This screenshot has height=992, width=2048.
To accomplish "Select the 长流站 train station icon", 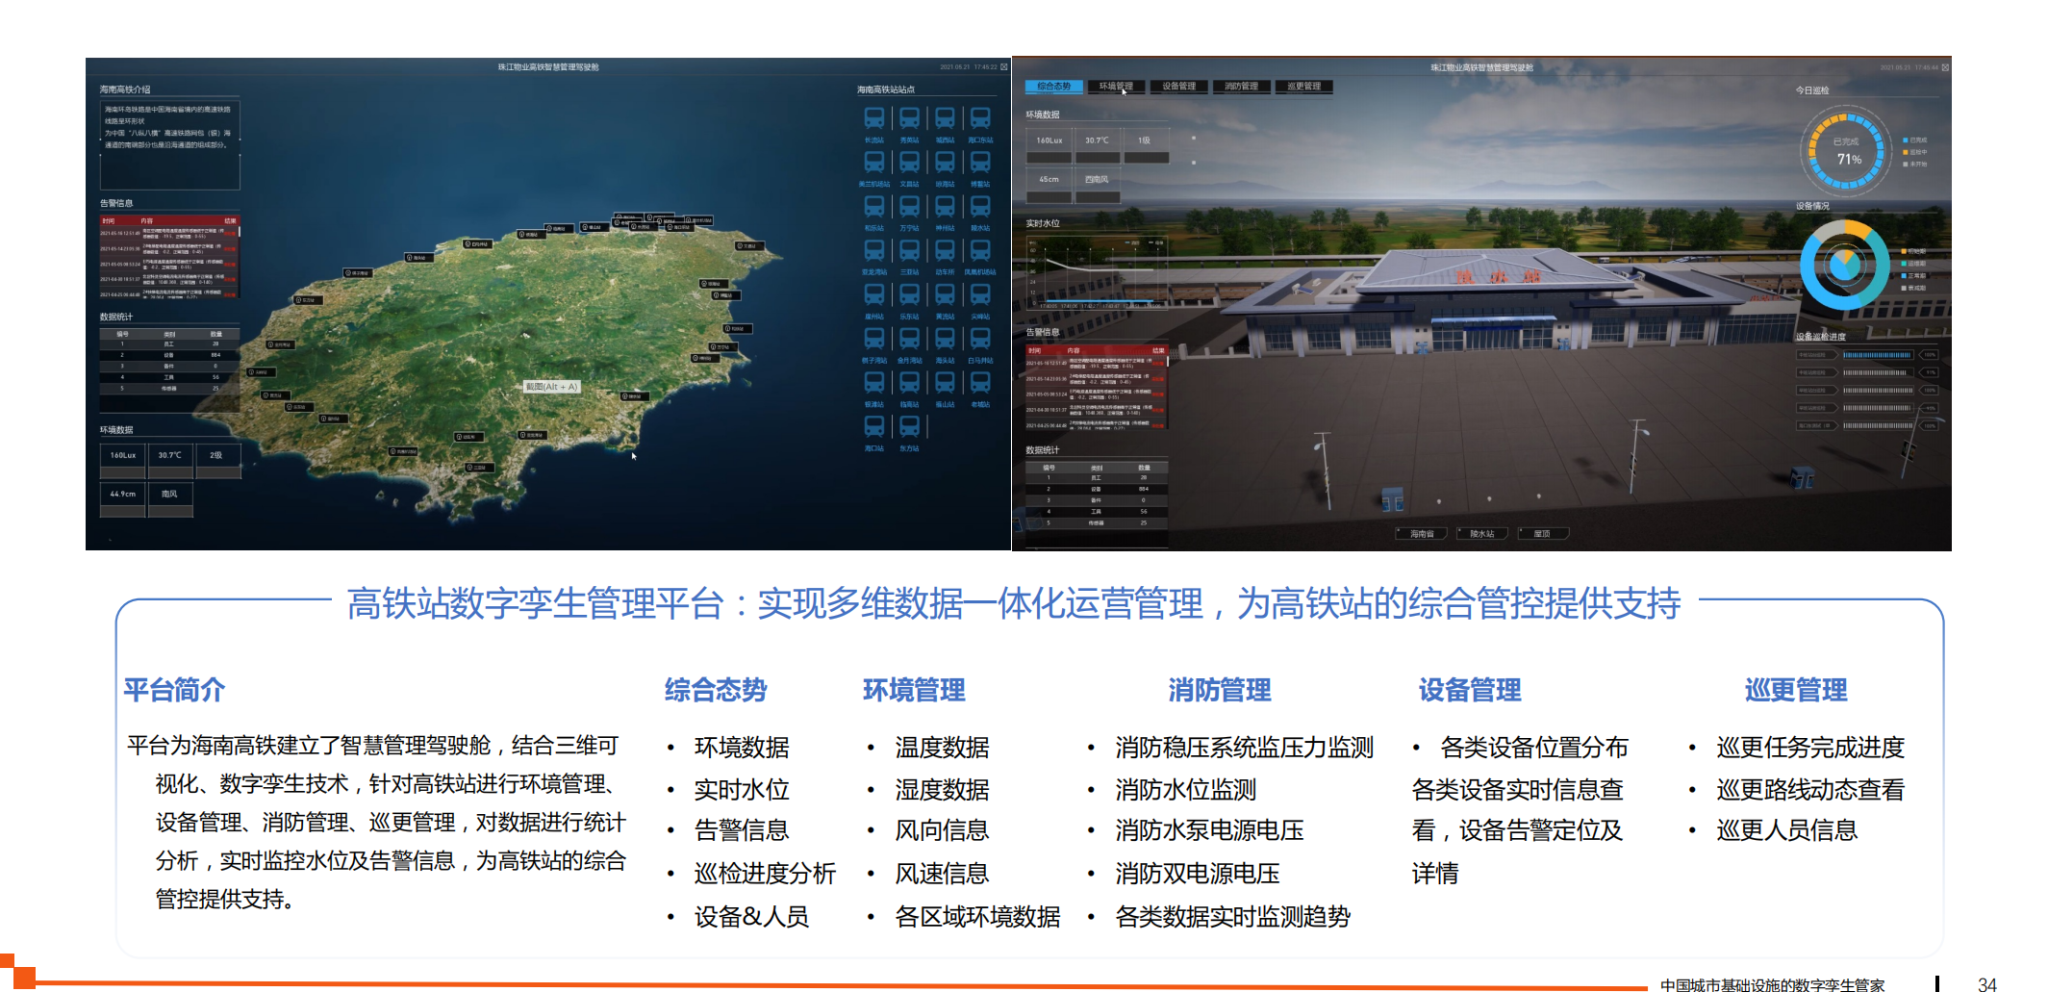I will coord(873,119).
